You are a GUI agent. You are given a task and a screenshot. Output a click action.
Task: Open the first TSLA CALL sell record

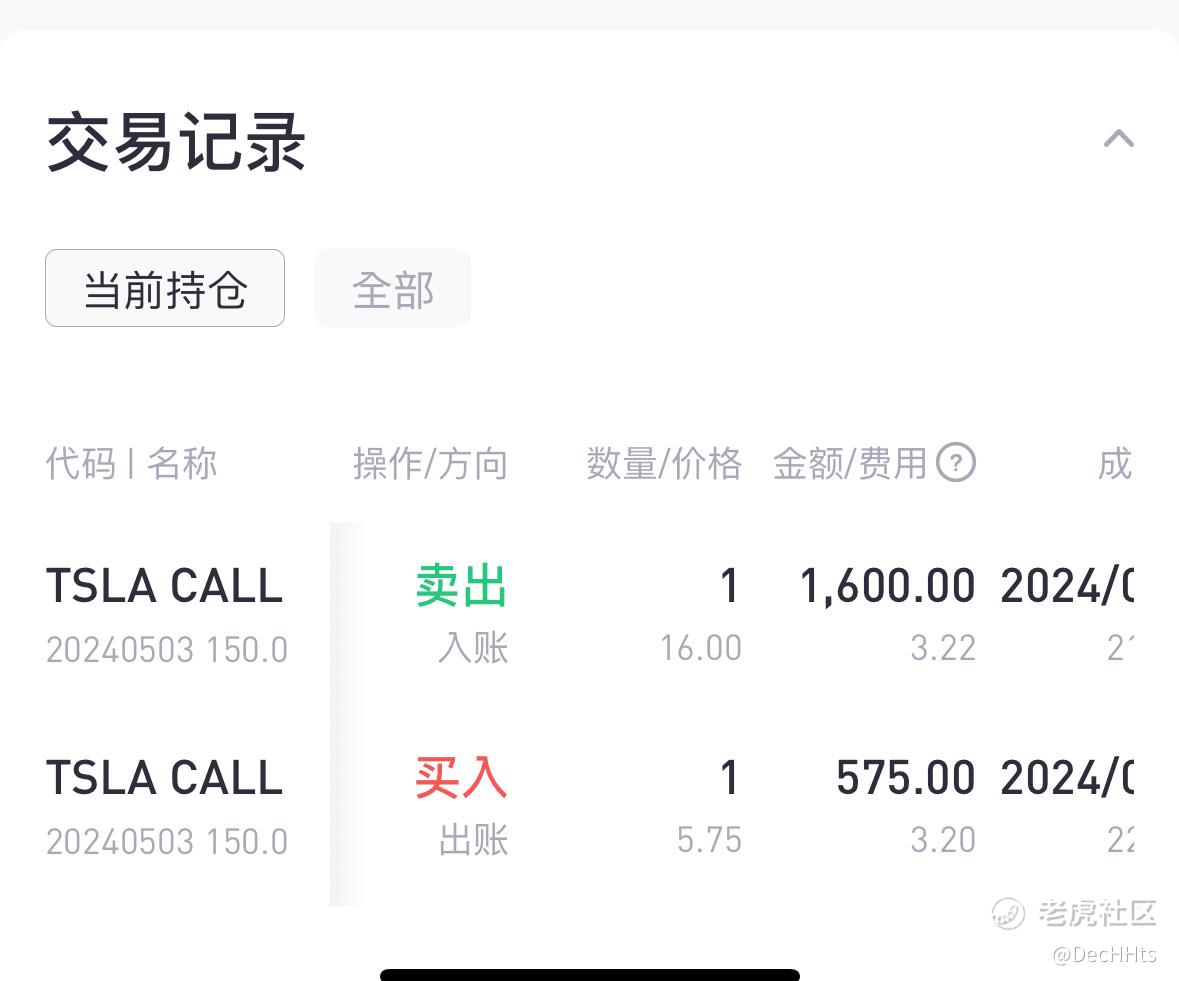click(x=590, y=615)
